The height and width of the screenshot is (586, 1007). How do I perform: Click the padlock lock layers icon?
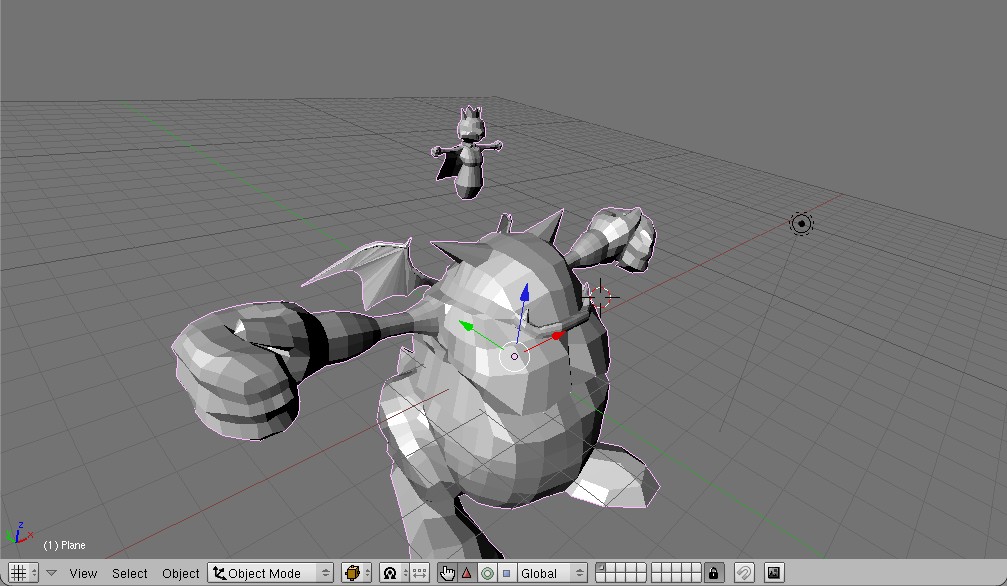tap(714, 573)
